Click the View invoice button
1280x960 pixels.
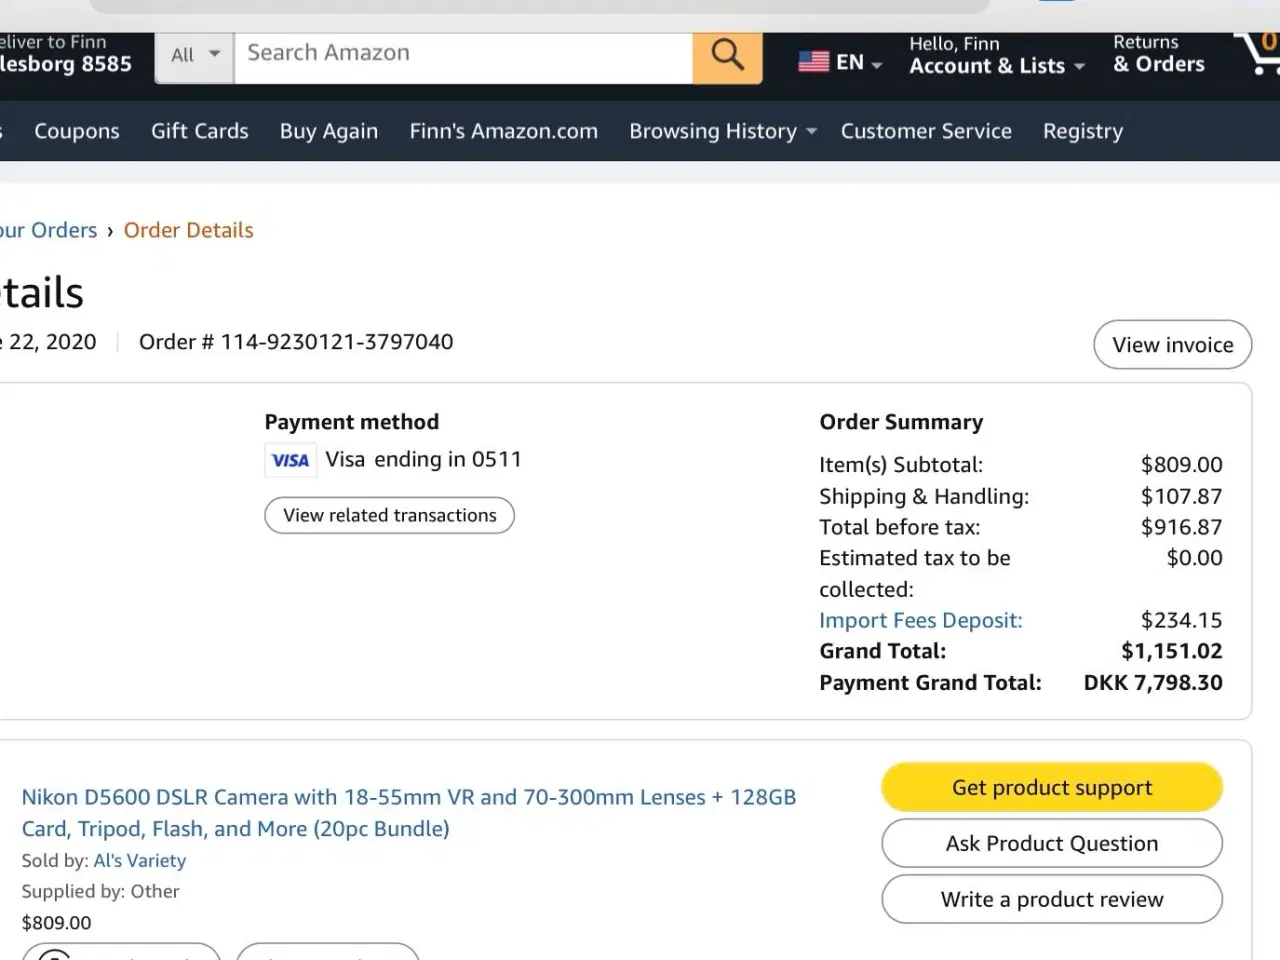pos(1173,345)
